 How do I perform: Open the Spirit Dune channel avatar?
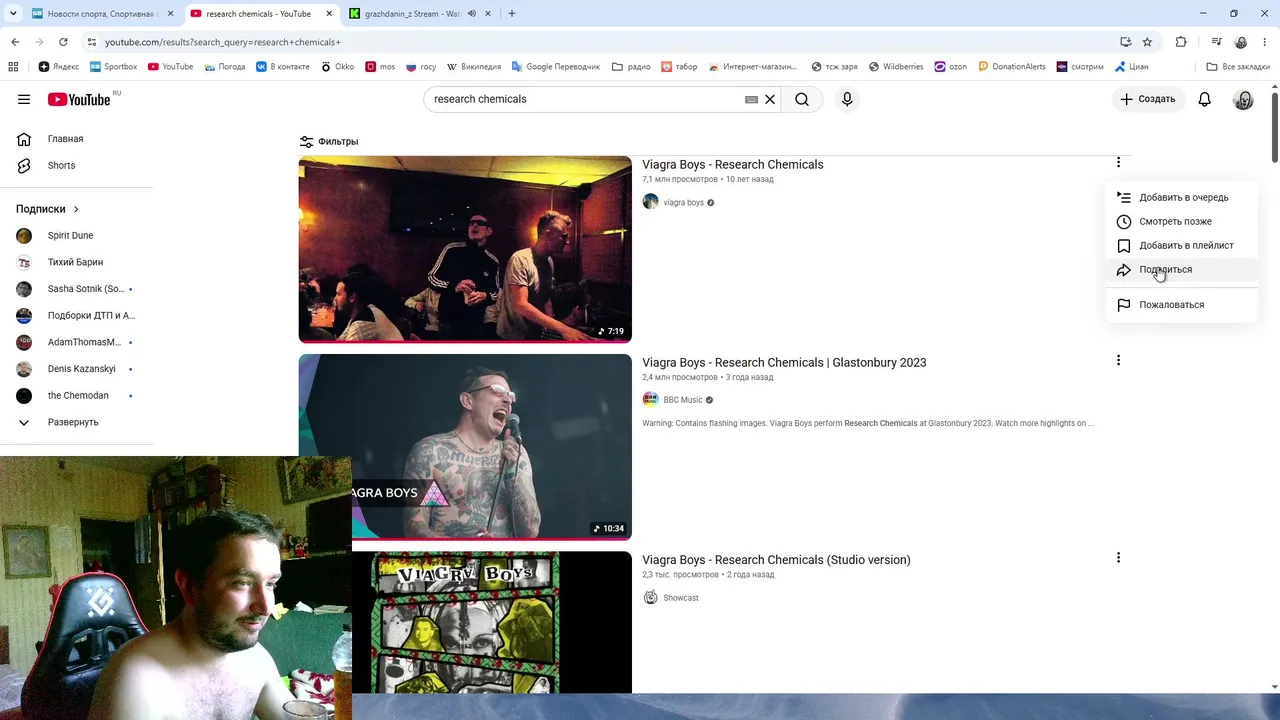pos(24,236)
